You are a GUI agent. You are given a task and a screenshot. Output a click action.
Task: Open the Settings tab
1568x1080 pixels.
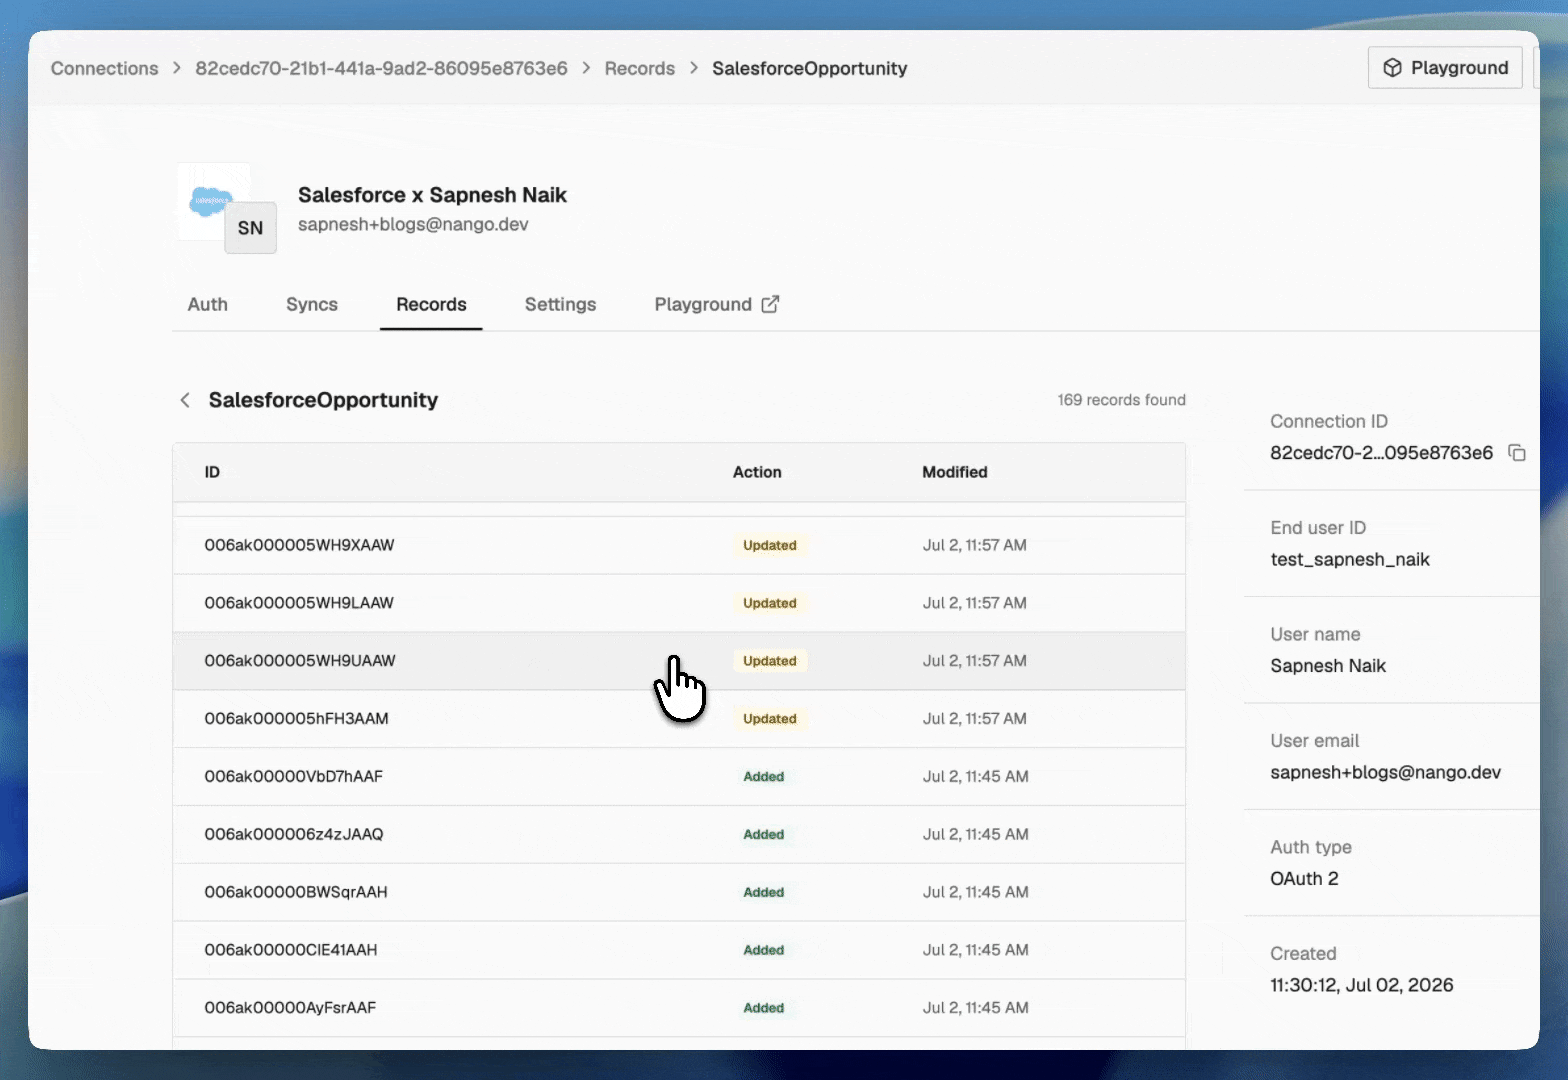560,304
